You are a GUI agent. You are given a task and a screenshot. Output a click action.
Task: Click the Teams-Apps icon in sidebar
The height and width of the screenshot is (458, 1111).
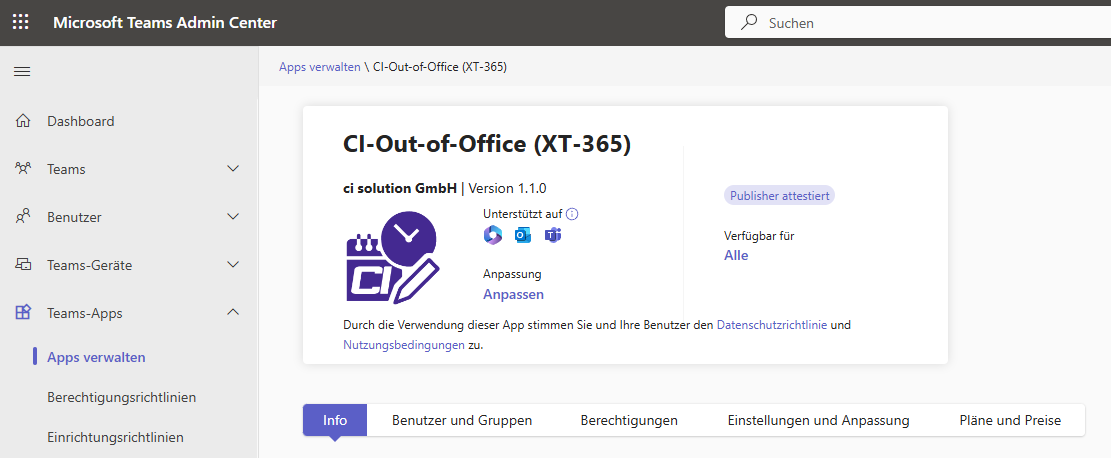point(23,313)
